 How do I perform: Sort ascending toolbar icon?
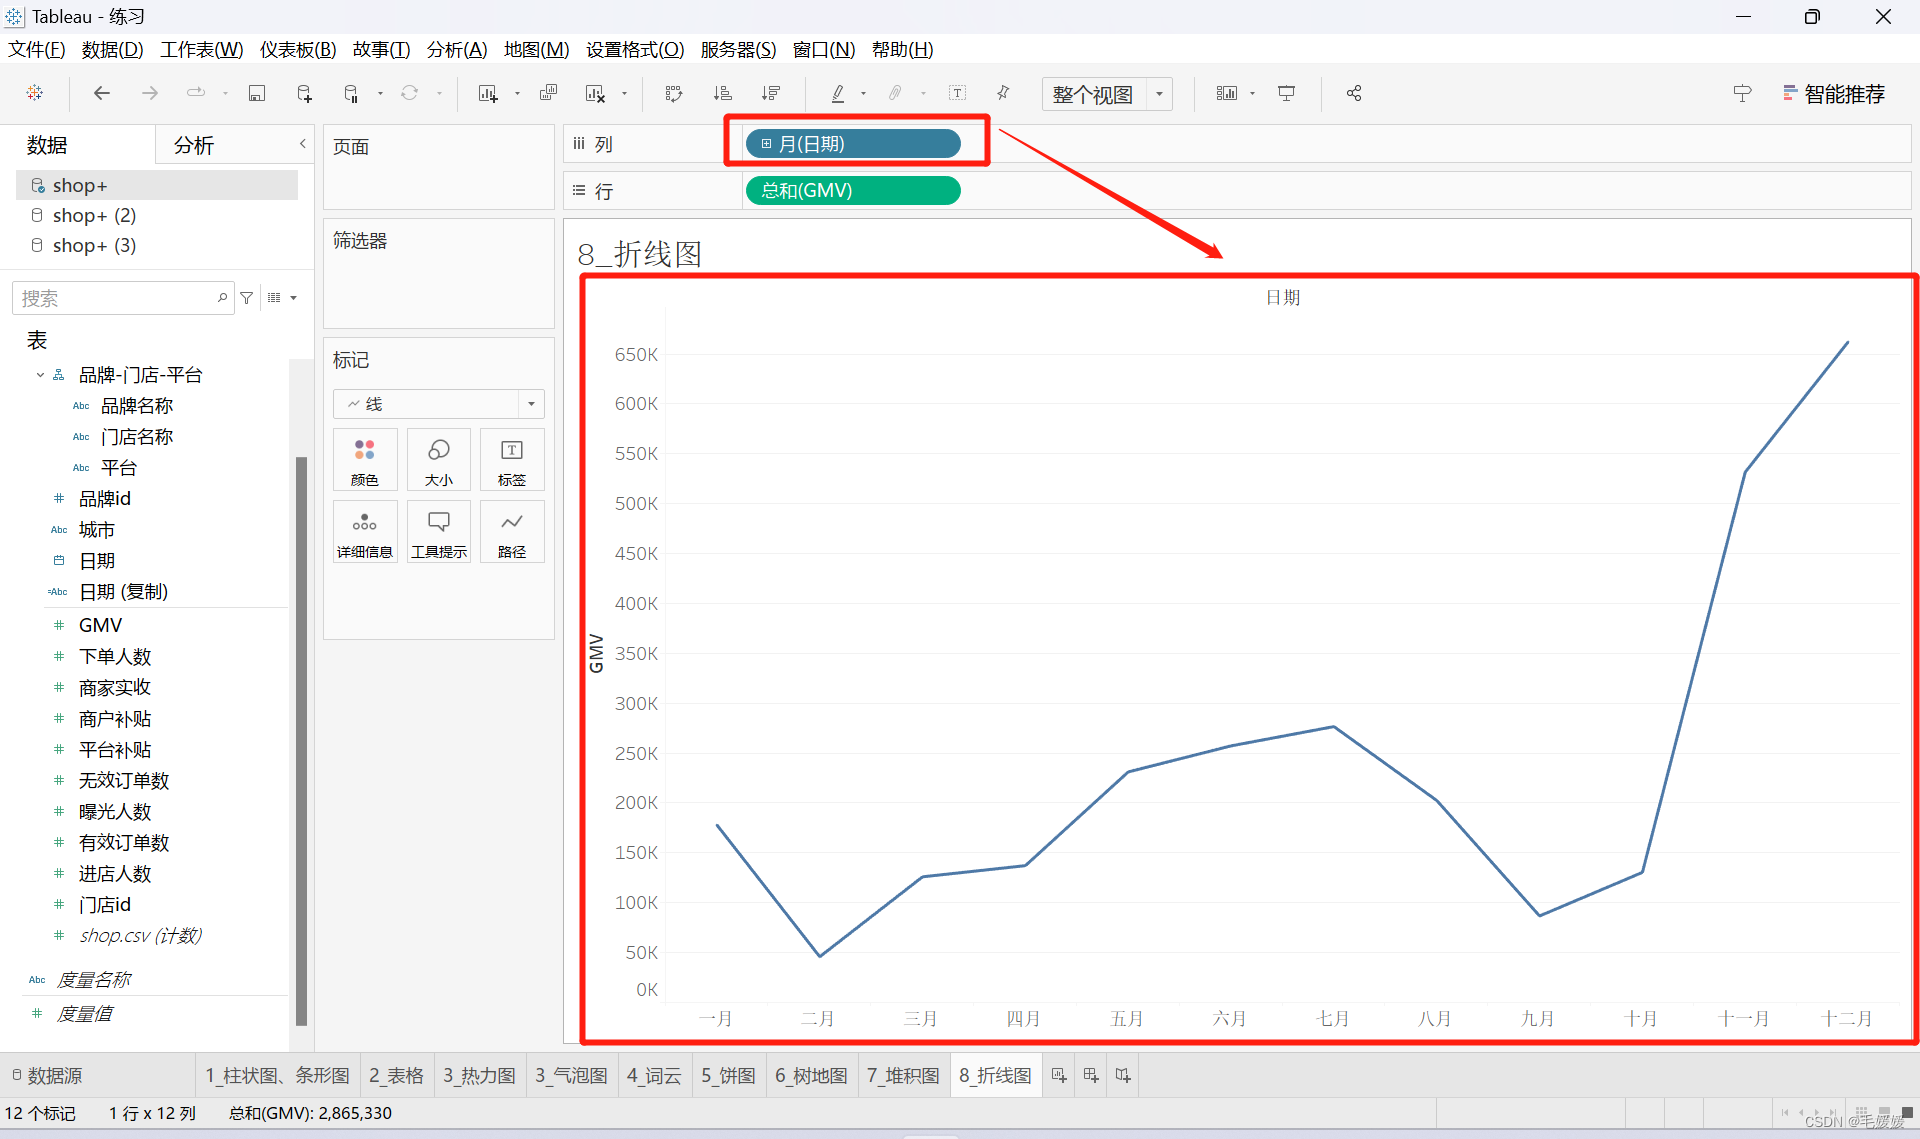[x=722, y=93]
